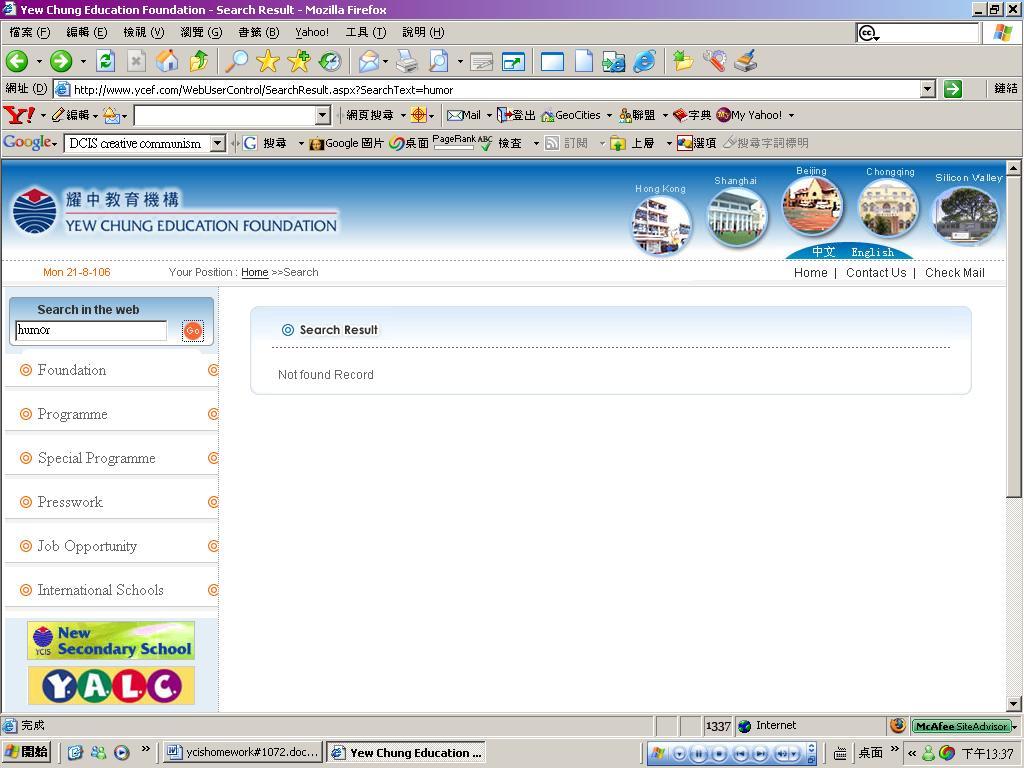Viewport: 1024px width, 768px height.
Task: Click the GeoCities toolbar button
Action: click(x=571, y=115)
